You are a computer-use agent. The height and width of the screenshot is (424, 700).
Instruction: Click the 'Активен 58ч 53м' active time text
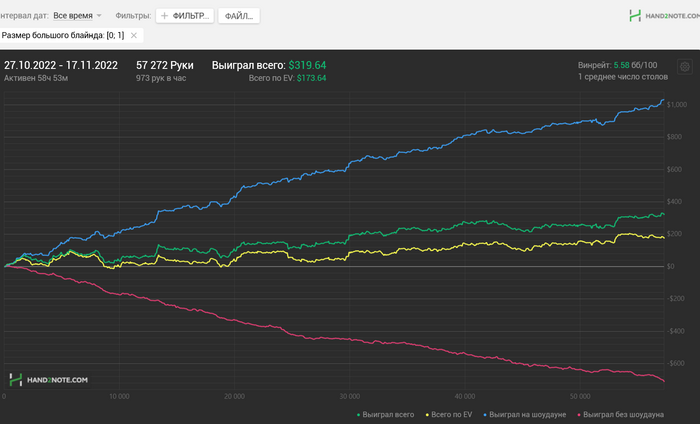36,78
